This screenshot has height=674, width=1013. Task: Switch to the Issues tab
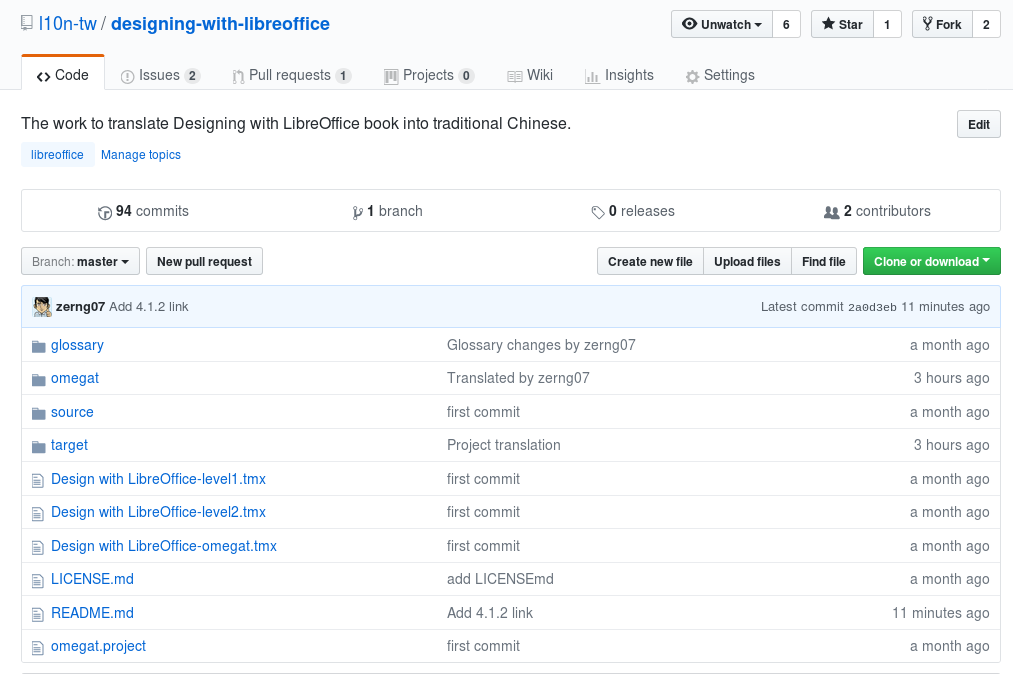pyautogui.click(x=159, y=76)
